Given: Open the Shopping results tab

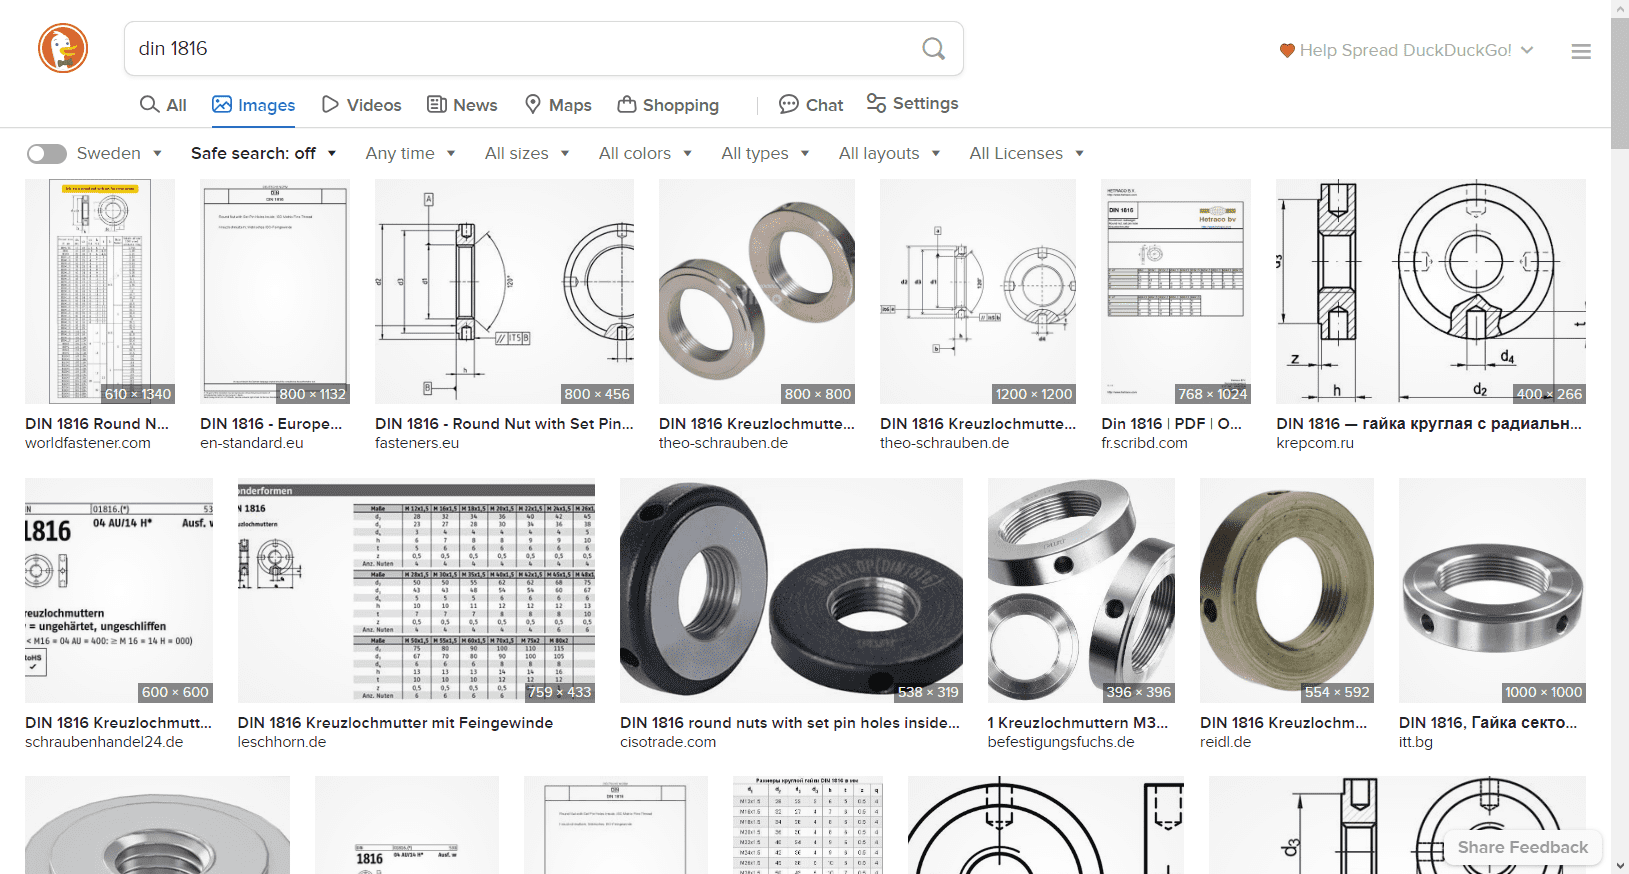Looking at the screenshot, I should point(668,105).
